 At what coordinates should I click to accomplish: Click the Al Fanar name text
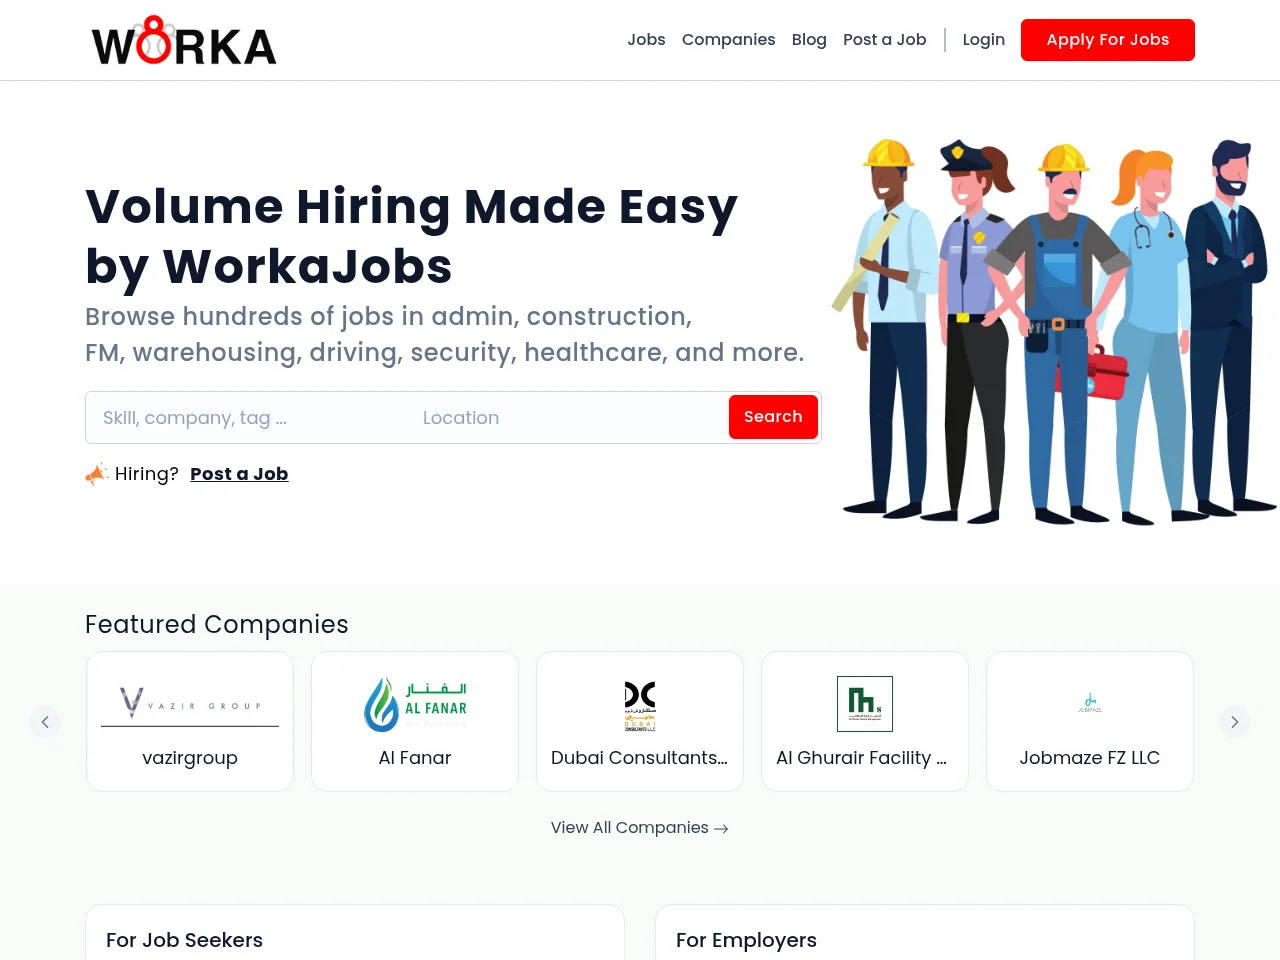[x=415, y=758]
